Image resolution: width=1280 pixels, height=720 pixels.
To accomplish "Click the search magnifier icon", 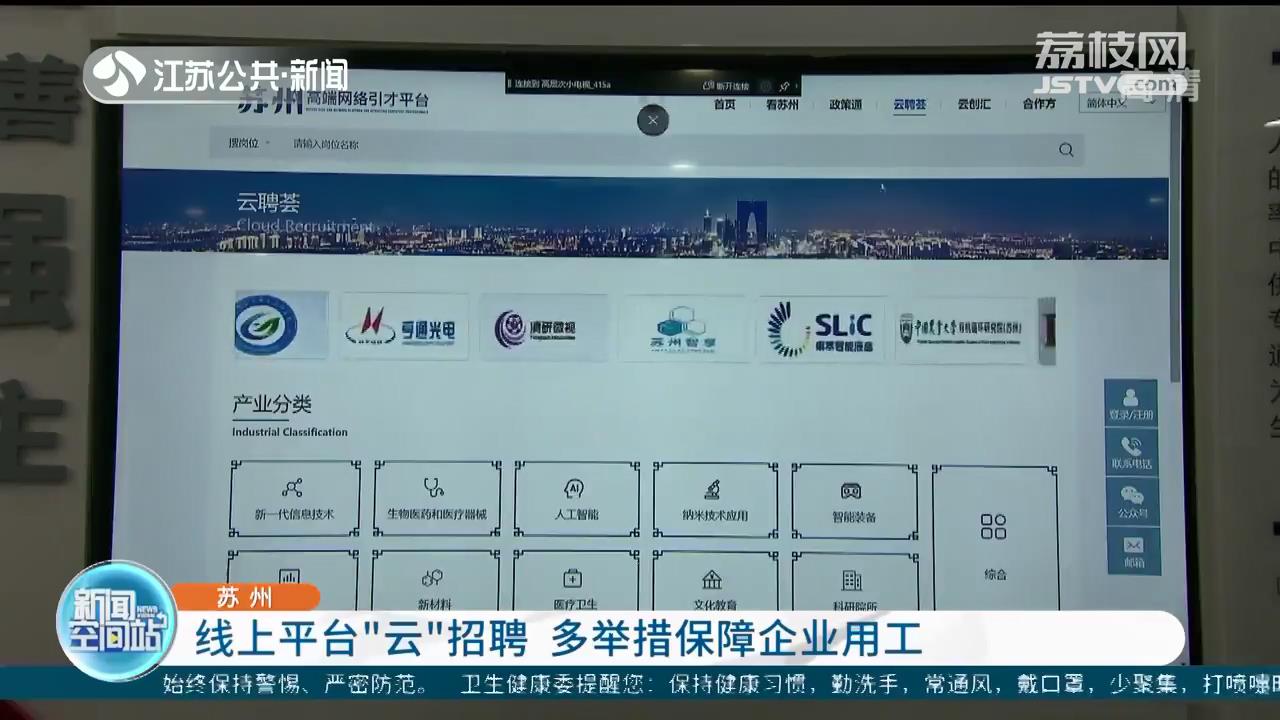I will (x=1066, y=150).
